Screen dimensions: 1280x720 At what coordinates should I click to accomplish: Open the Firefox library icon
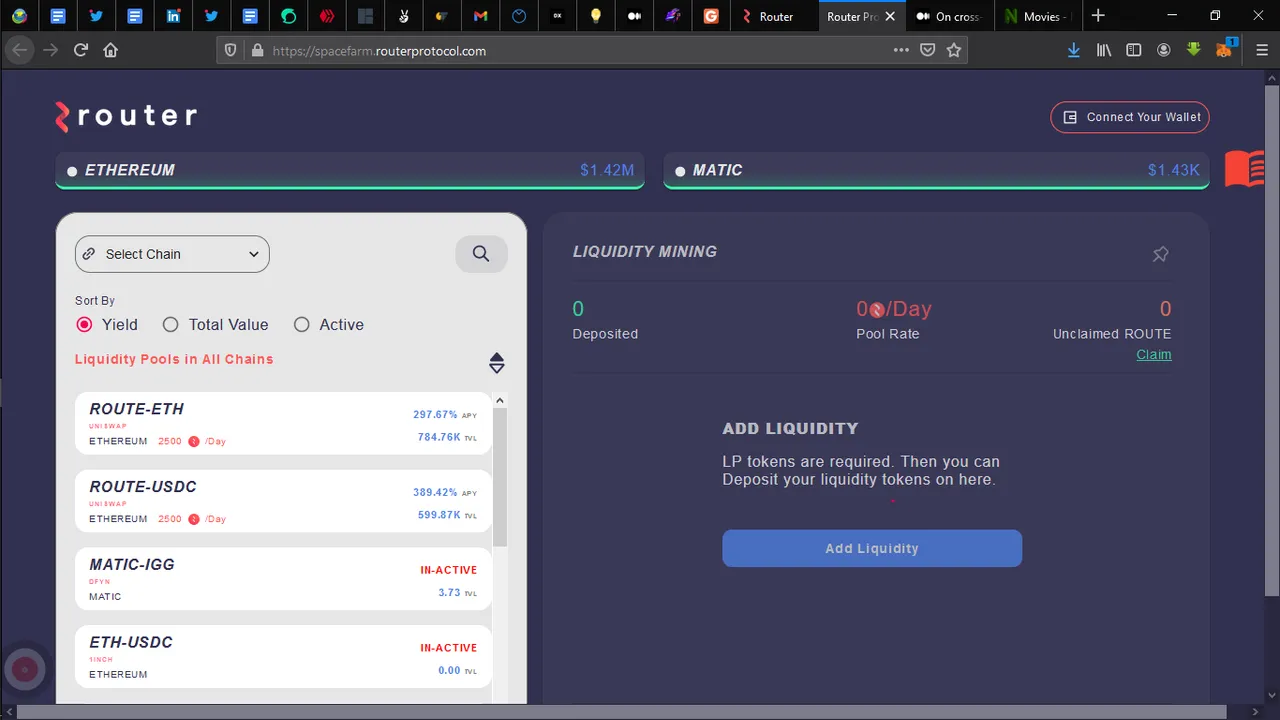[1104, 50]
